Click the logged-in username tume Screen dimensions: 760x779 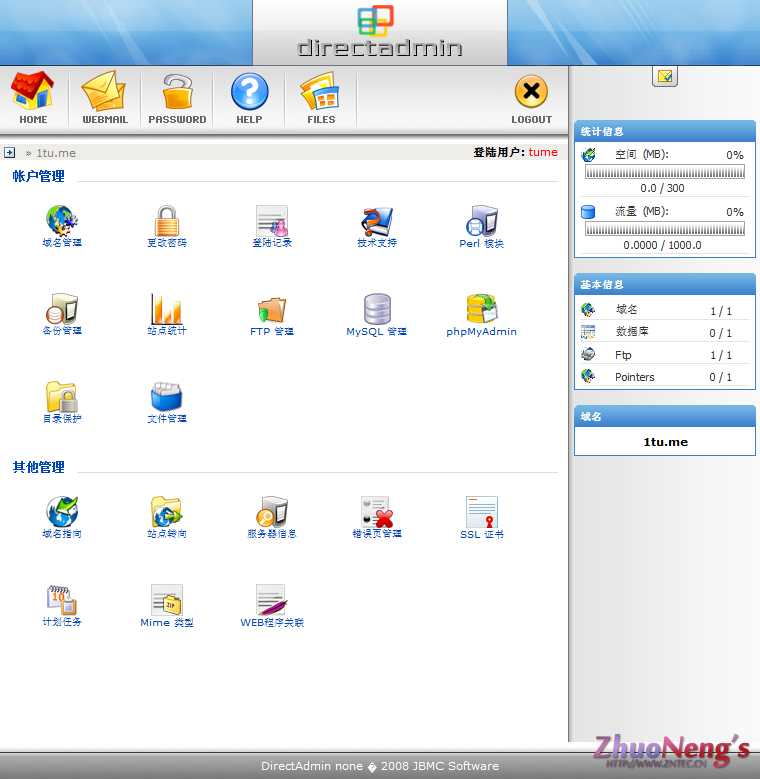pyautogui.click(x=542, y=152)
